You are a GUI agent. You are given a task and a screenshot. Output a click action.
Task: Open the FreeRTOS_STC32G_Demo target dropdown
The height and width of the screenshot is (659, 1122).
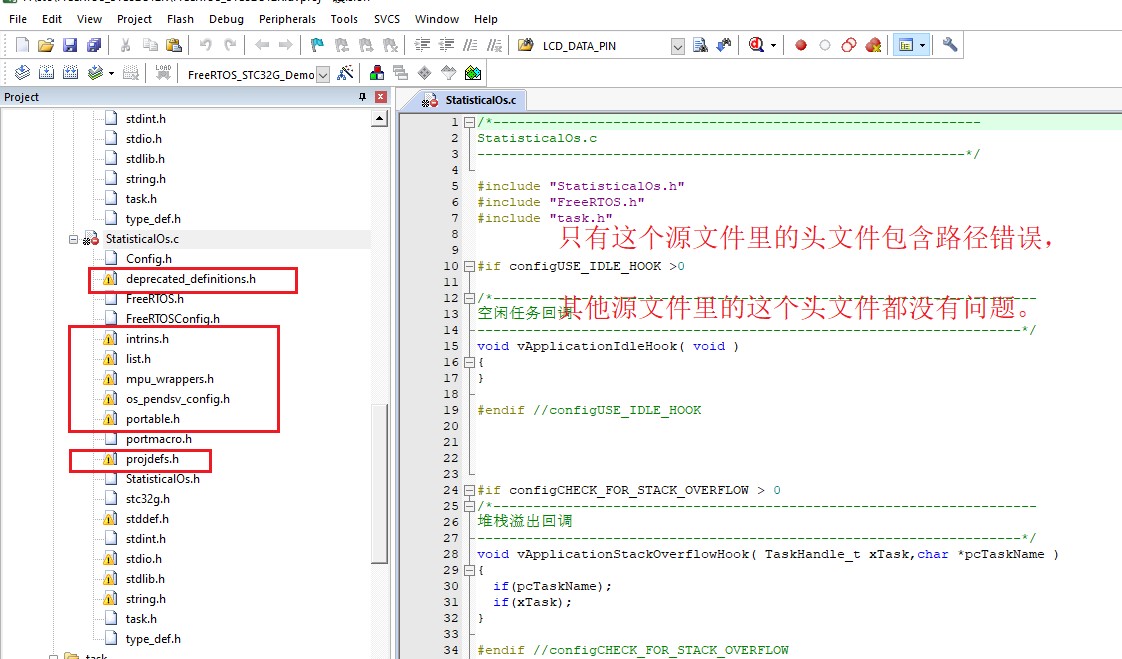click(323, 74)
